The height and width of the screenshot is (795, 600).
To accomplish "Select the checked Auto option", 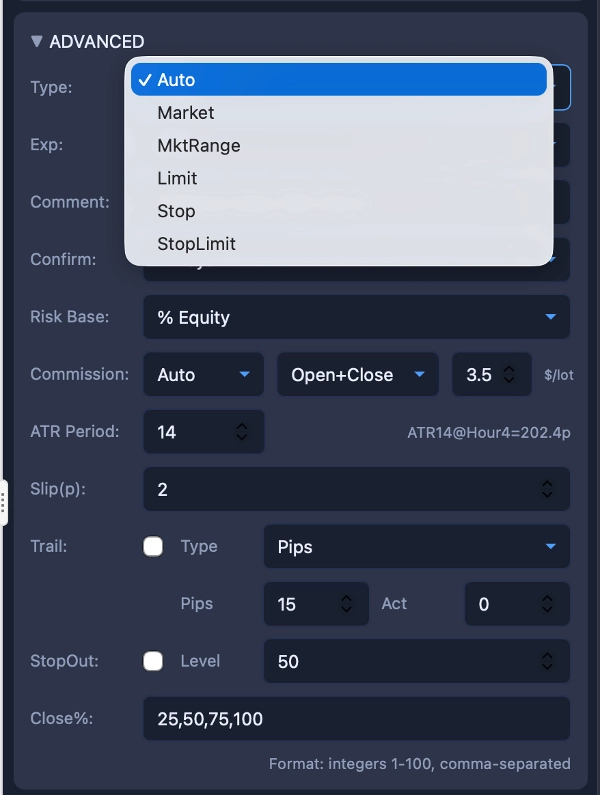I will tap(177, 80).
